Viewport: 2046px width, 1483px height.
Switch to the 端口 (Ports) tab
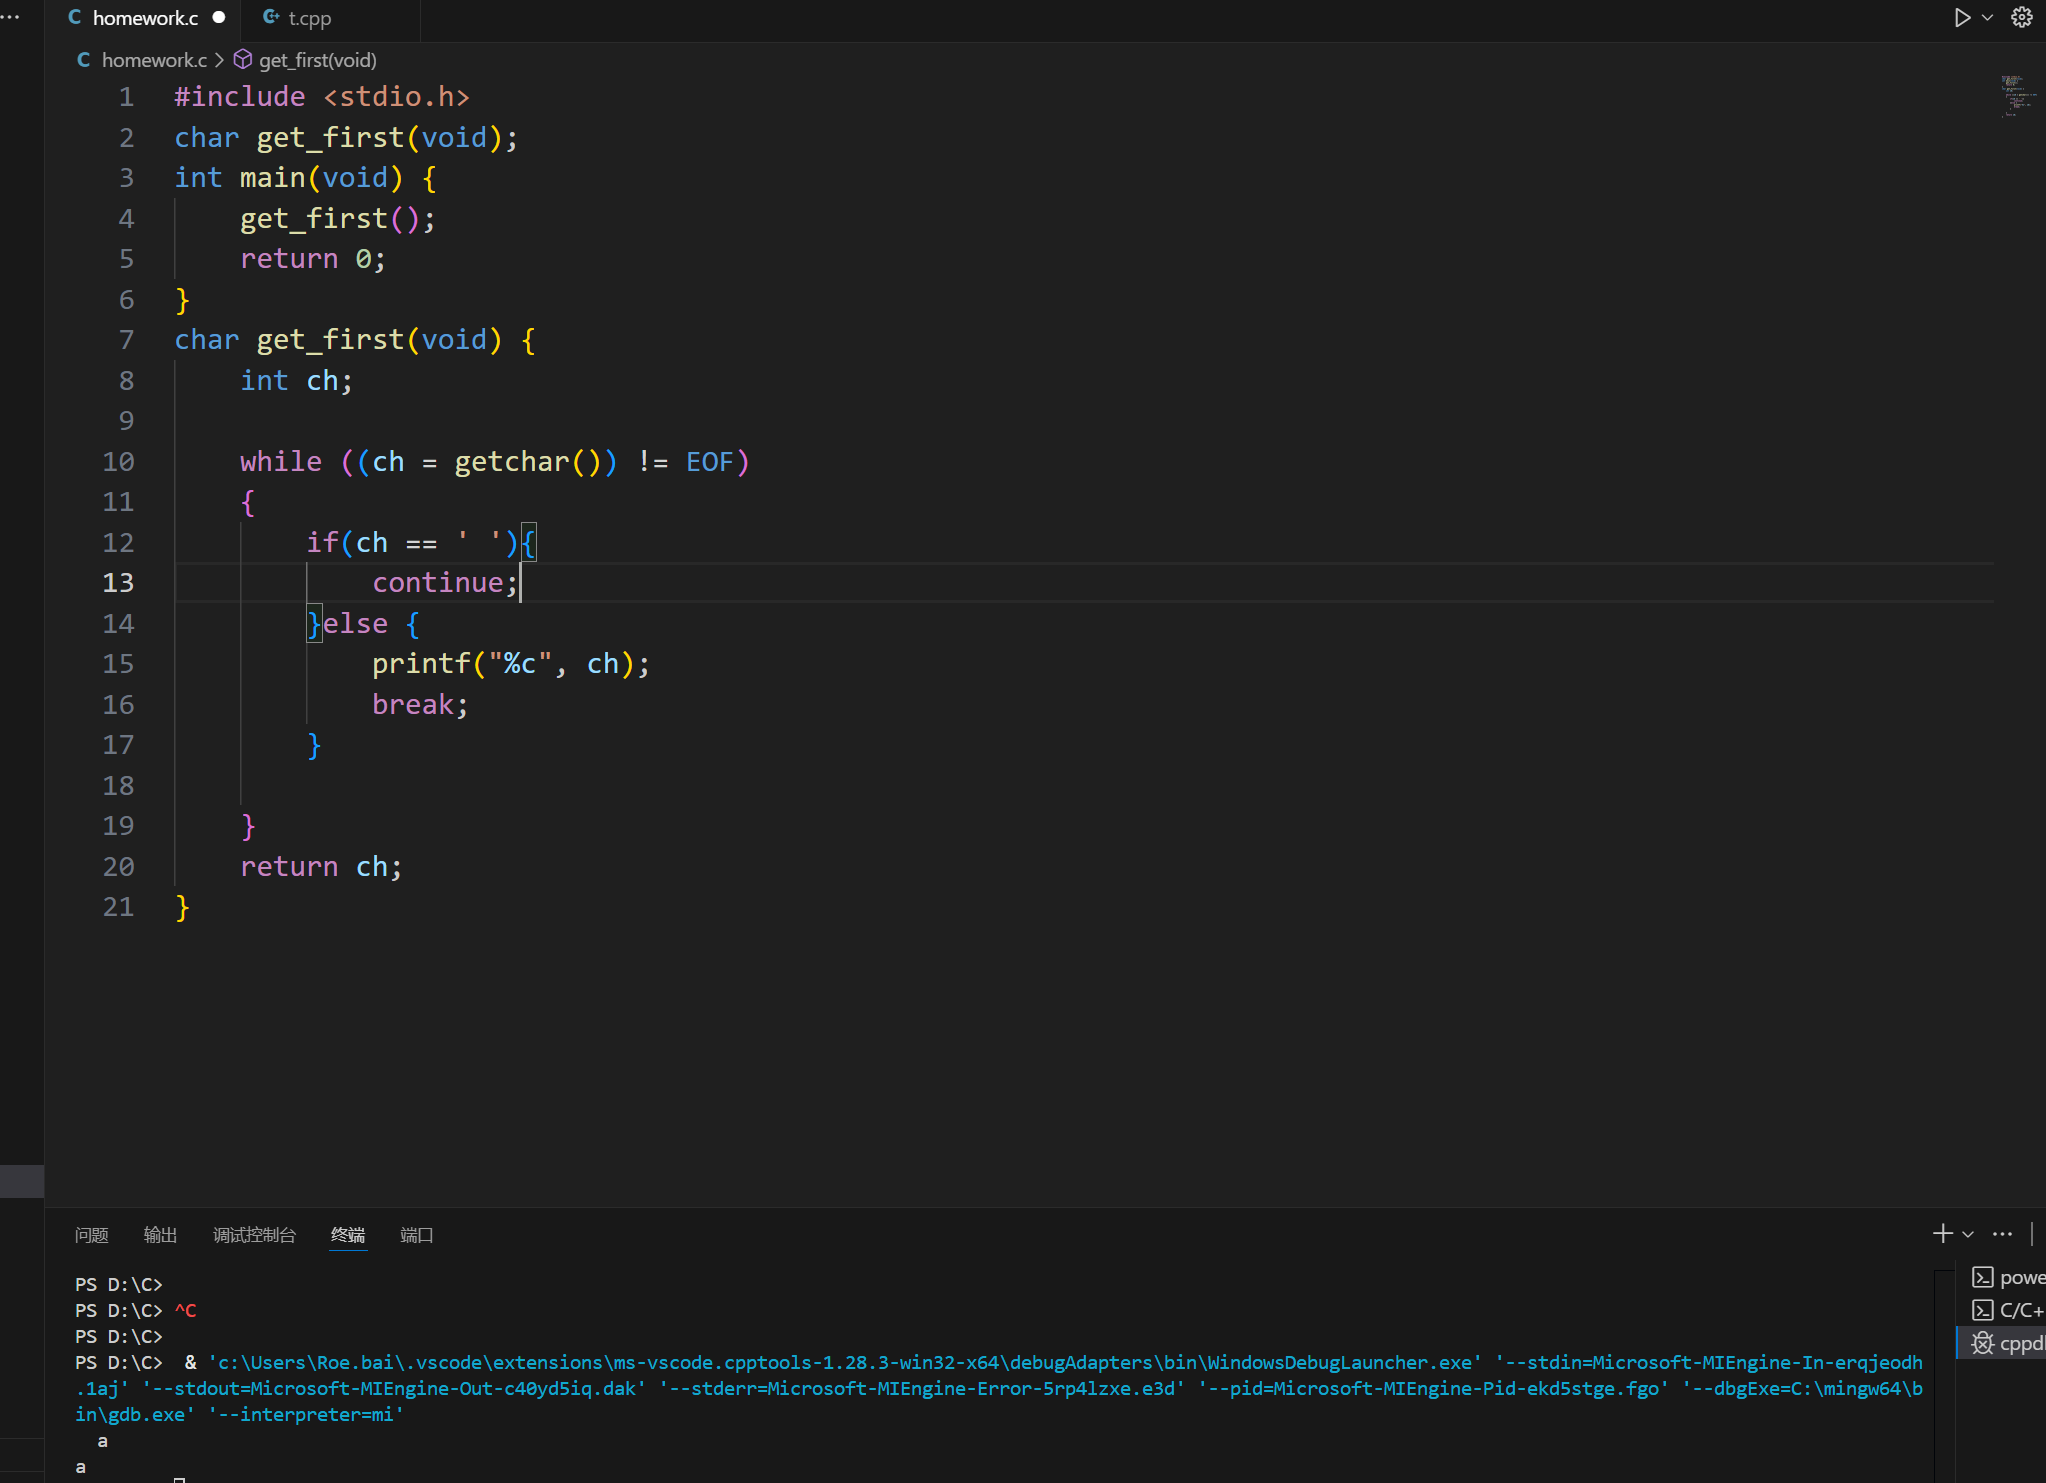coord(416,1235)
